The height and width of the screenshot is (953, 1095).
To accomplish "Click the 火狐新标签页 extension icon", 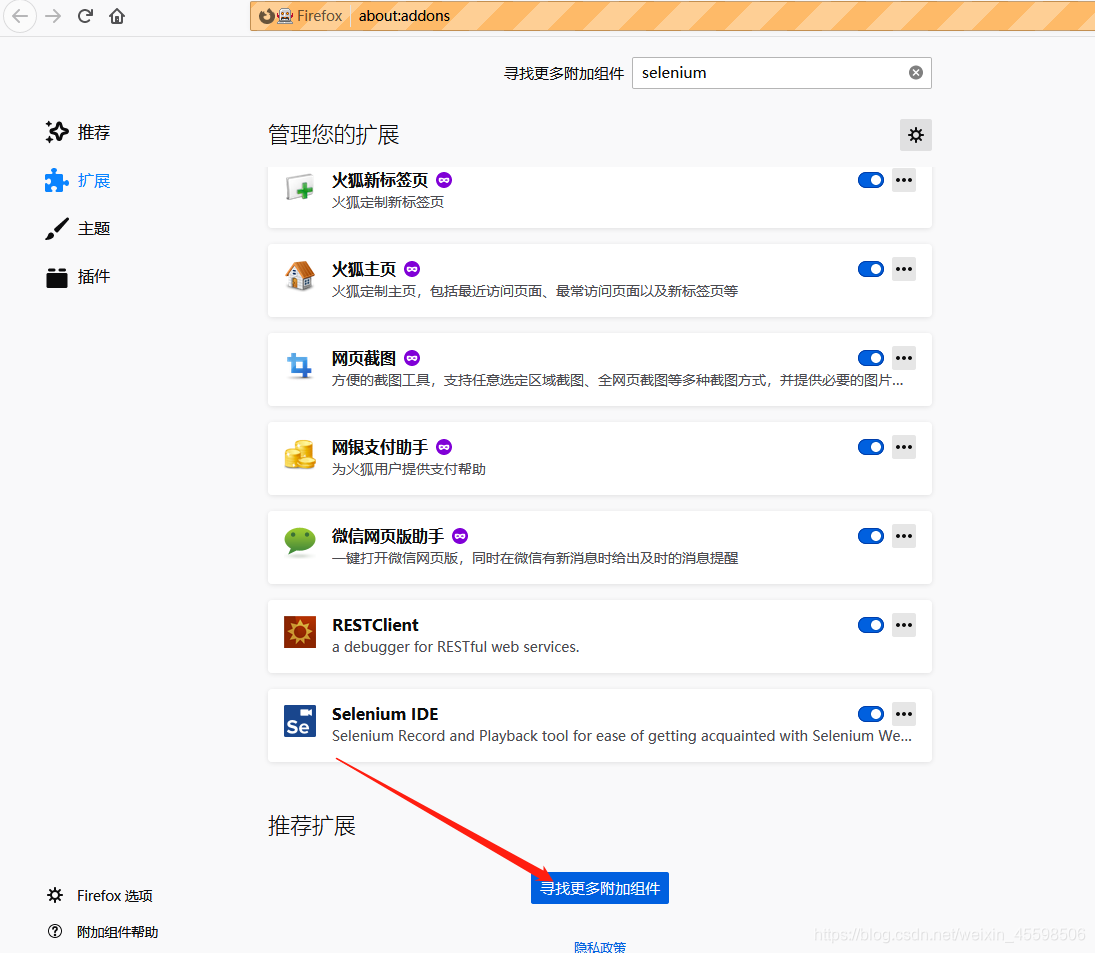I will click(300, 187).
